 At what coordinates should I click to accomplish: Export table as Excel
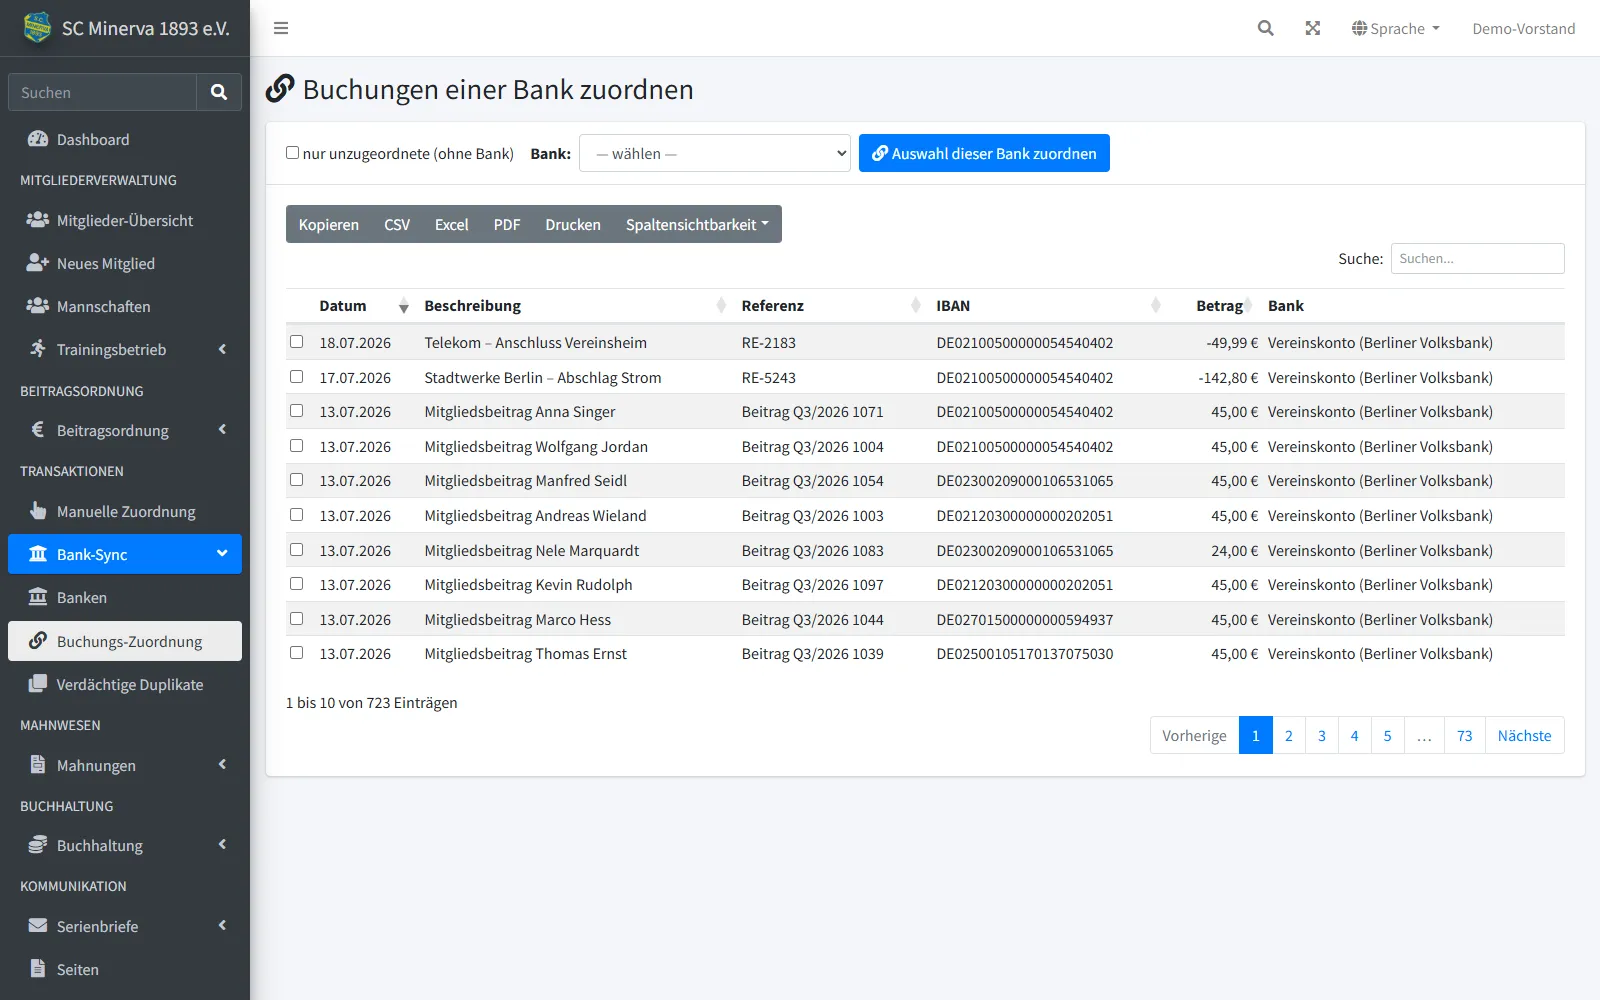click(451, 224)
